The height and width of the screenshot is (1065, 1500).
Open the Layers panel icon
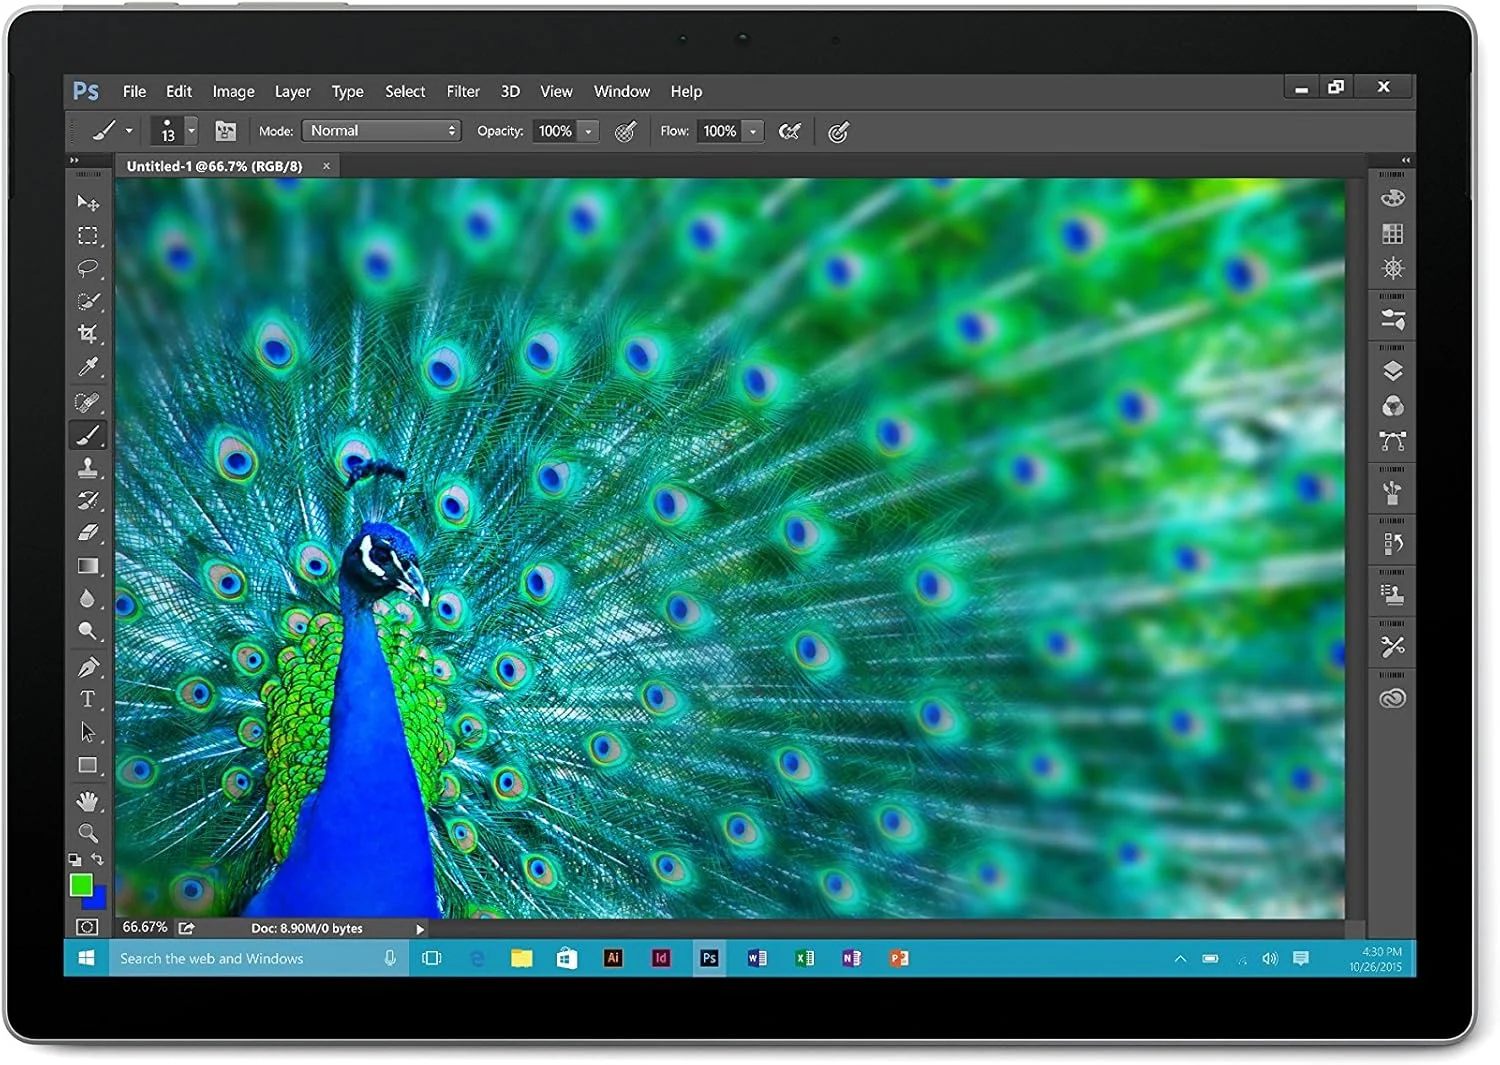click(x=1392, y=370)
